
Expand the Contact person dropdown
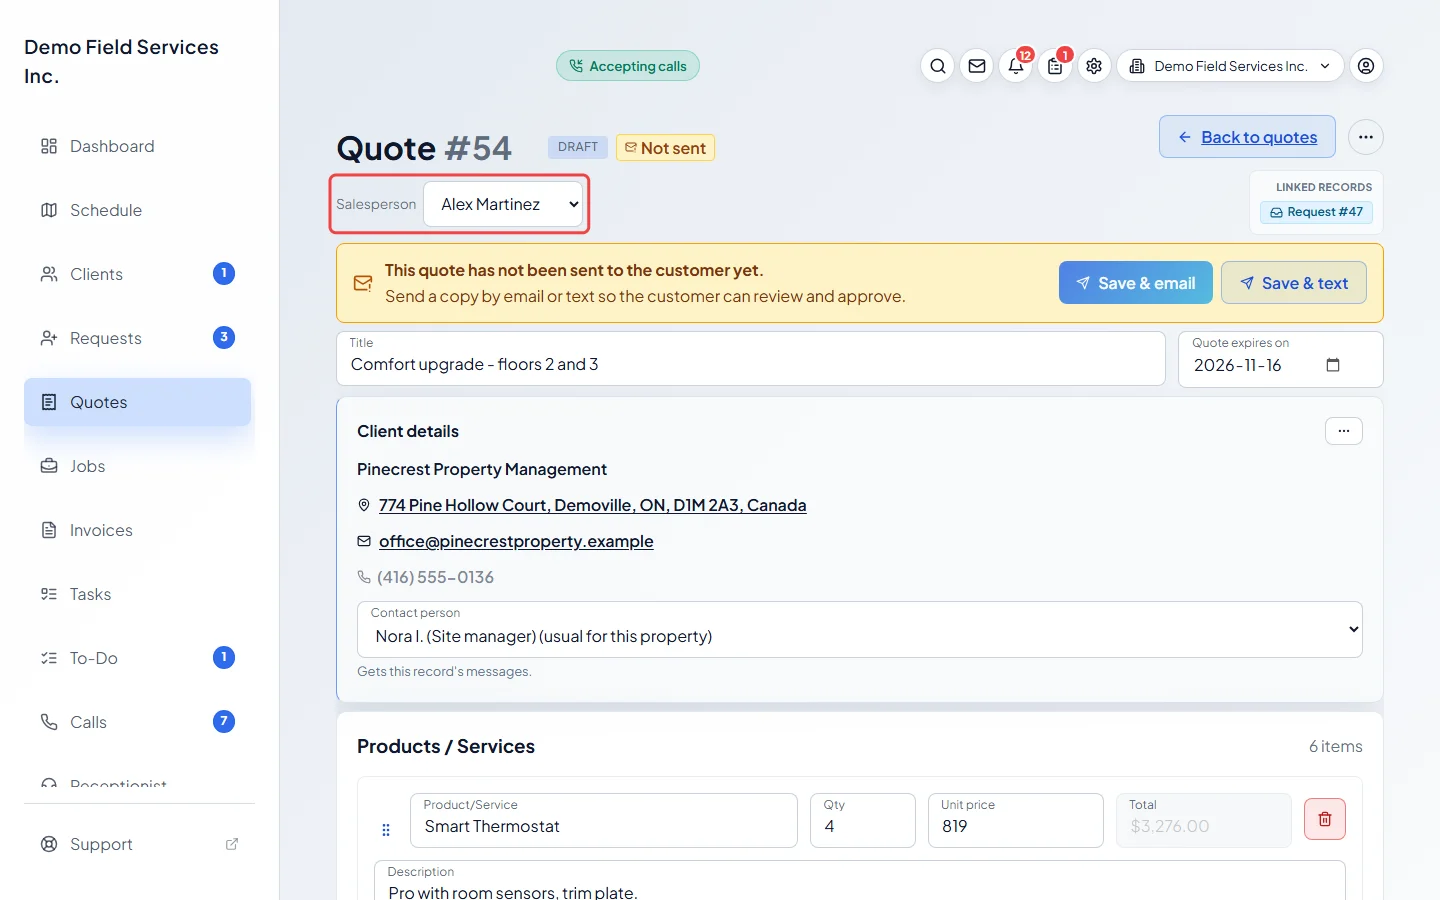[860, 629]
